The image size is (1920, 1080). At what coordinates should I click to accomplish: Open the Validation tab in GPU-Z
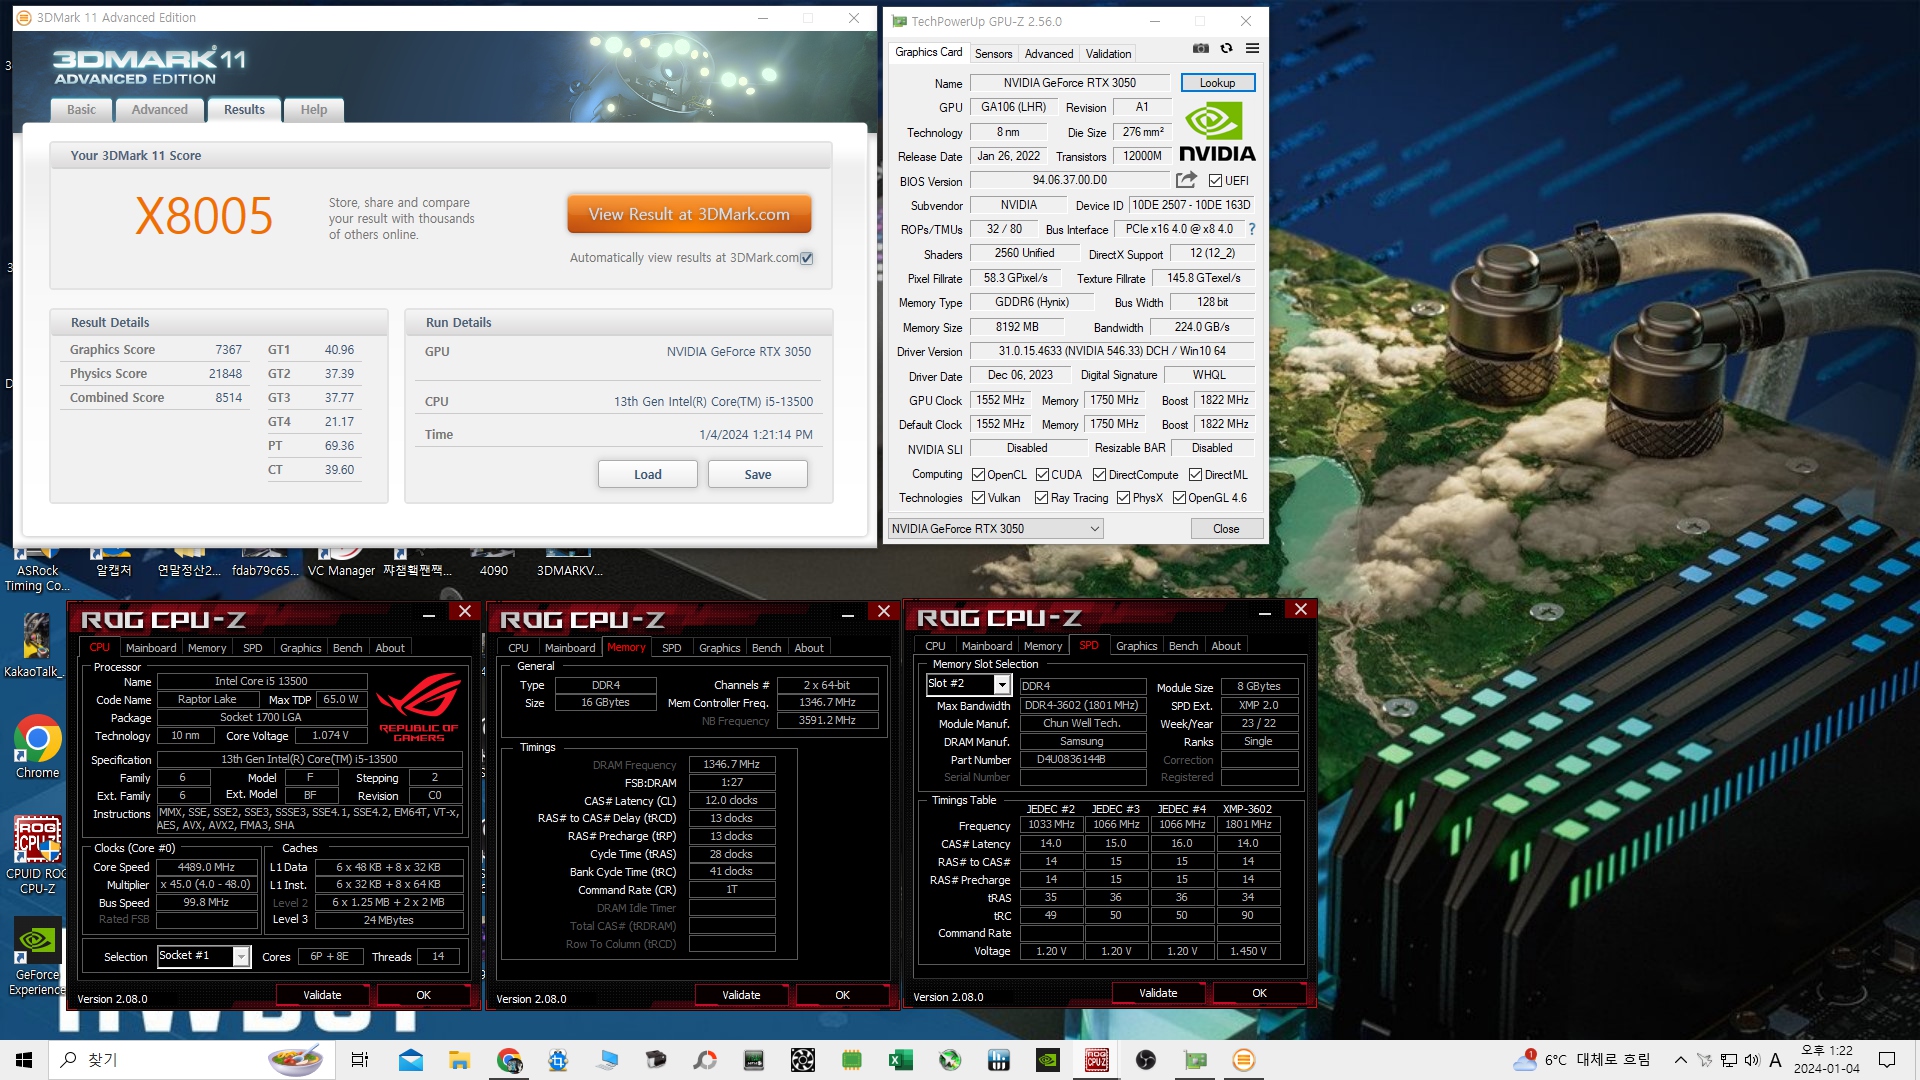[1108, 54]
